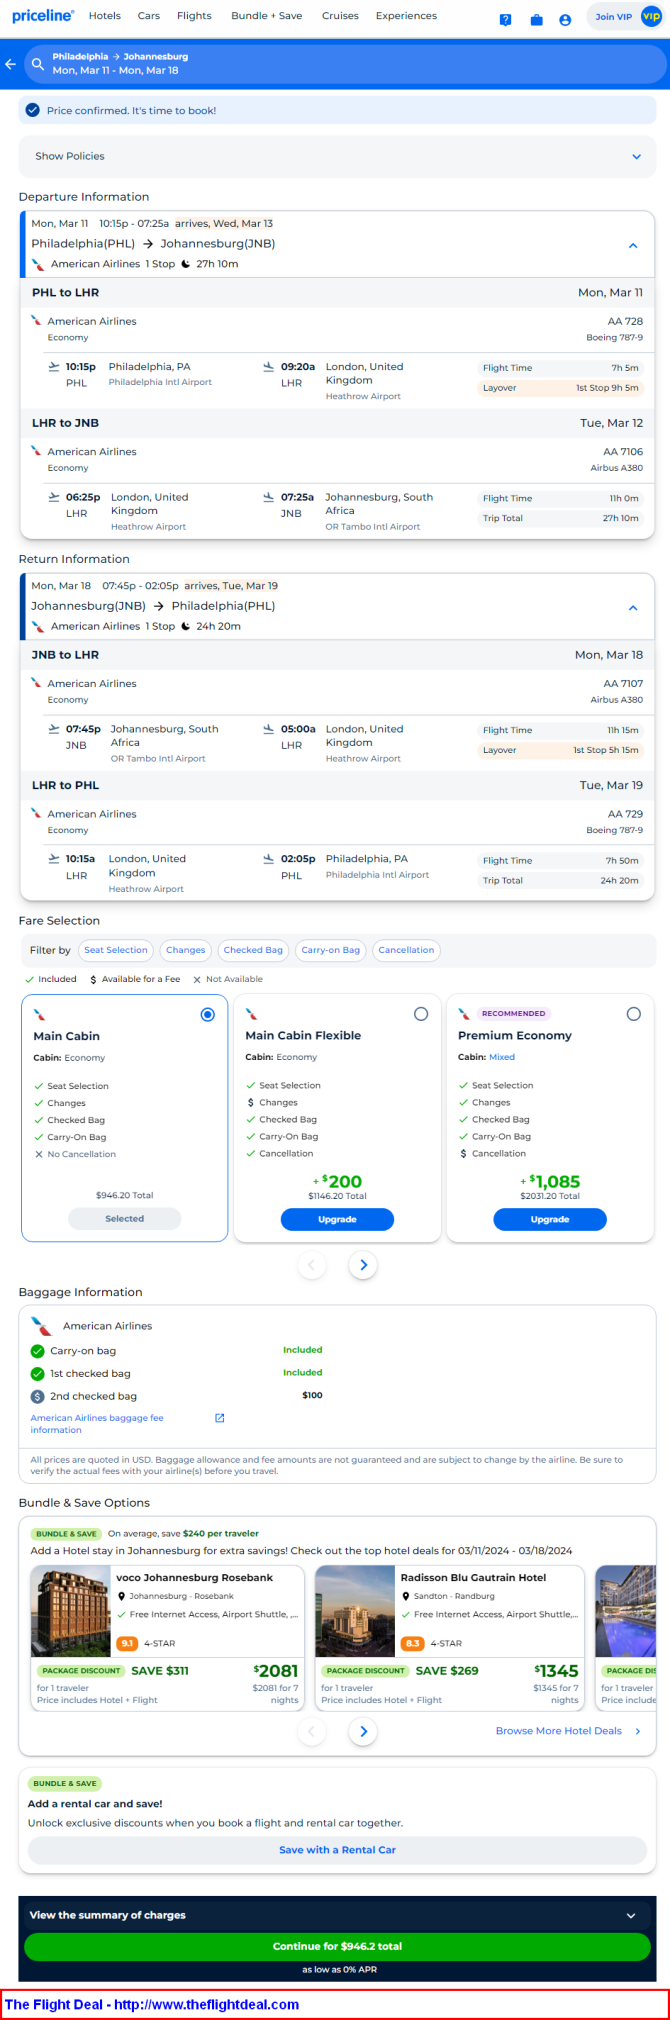
Task: Click the $2081 package price
Action: [276, 1671]
